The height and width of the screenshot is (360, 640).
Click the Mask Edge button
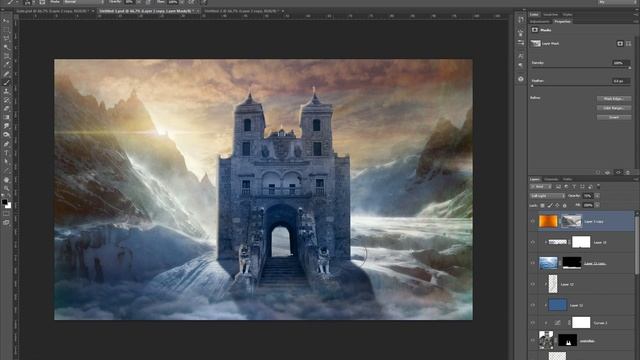coord(614,99)
